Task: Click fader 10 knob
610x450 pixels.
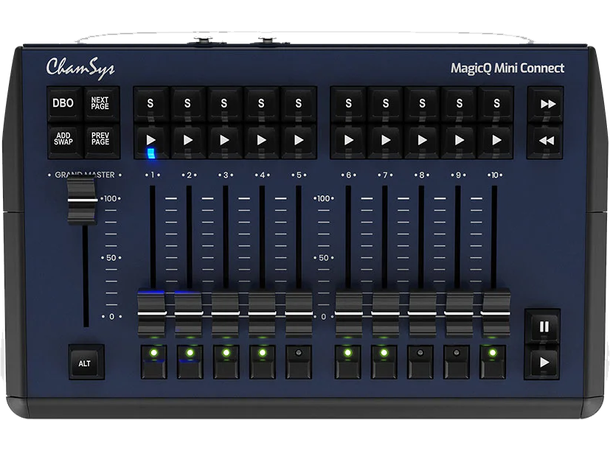Action: point(495,313)
